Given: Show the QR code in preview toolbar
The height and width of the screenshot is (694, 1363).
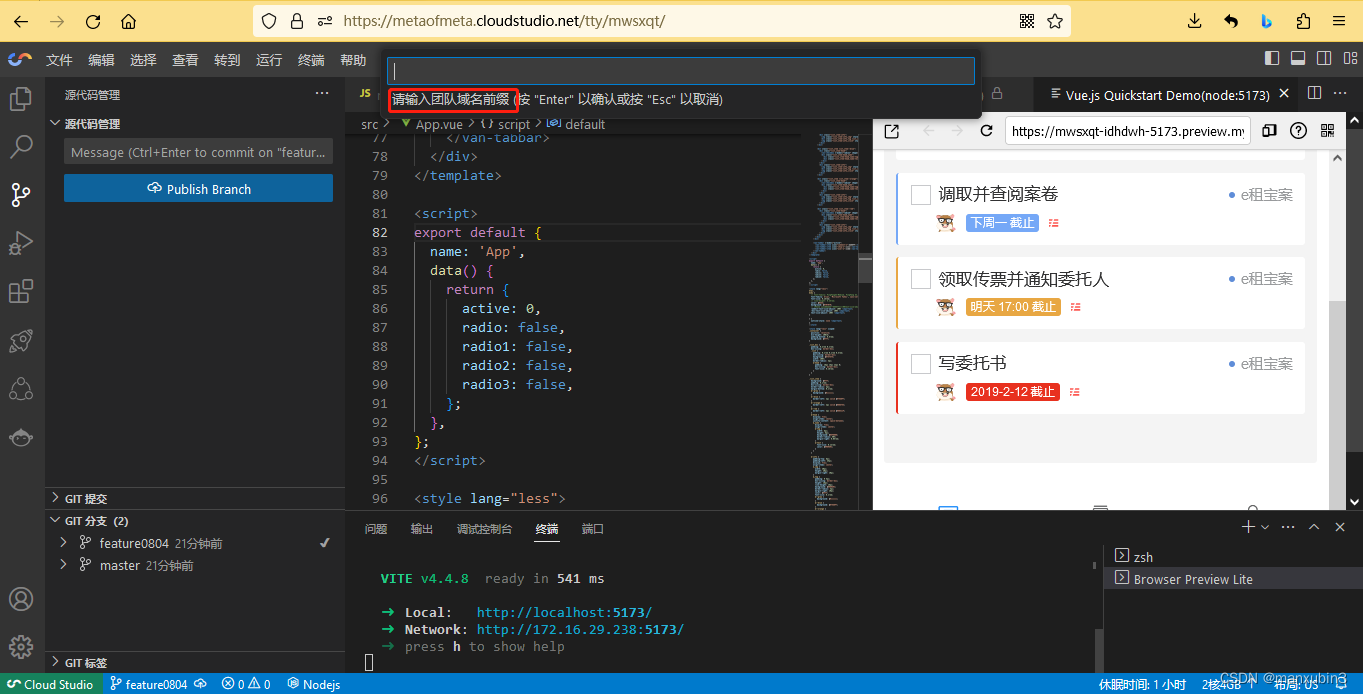Looking at the screenshot, I should click(x=1328, y=131).
